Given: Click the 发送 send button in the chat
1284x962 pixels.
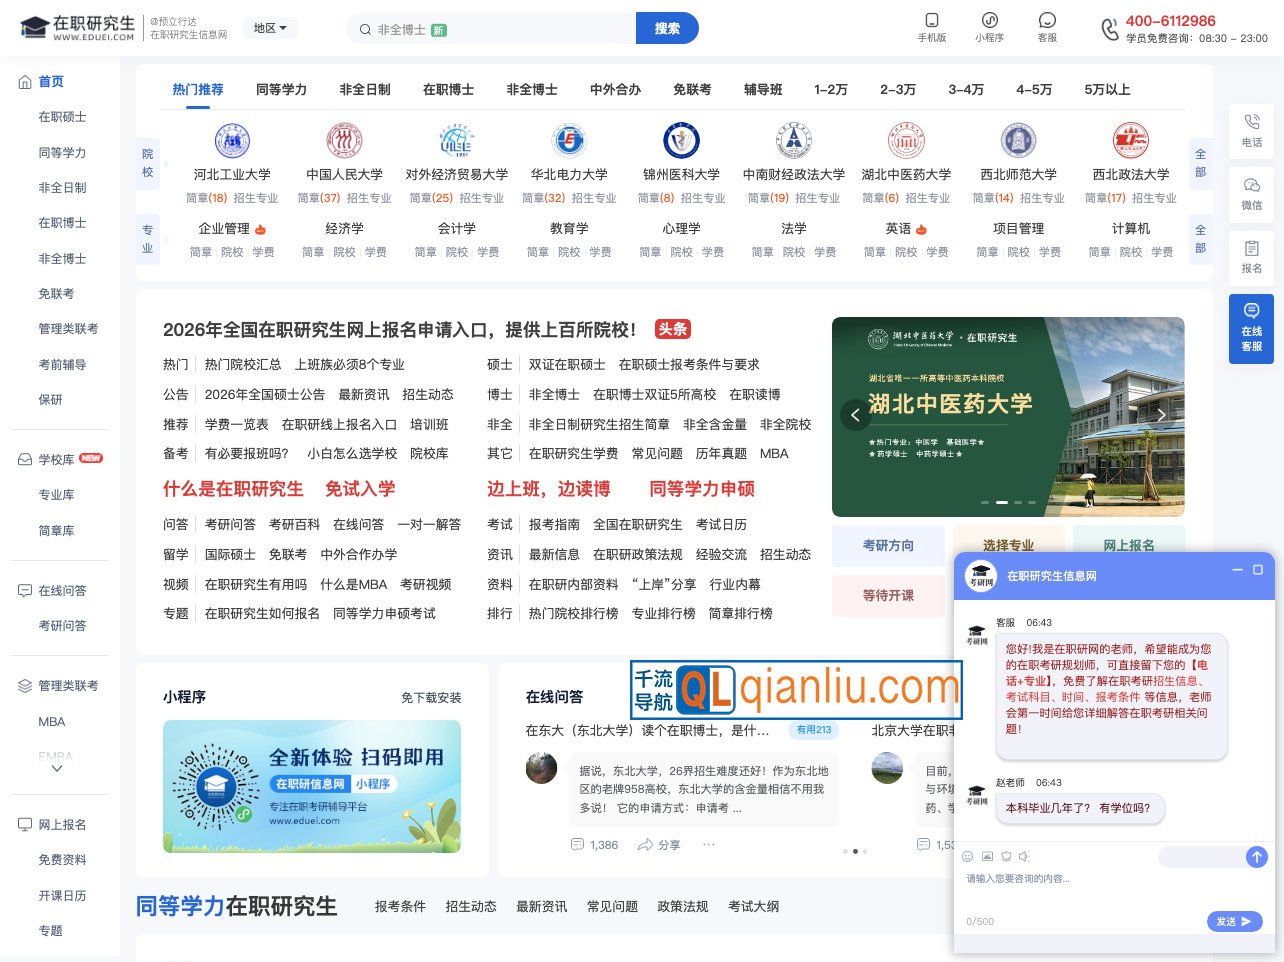Looking at the screenshot, I should pos(1234,921).
